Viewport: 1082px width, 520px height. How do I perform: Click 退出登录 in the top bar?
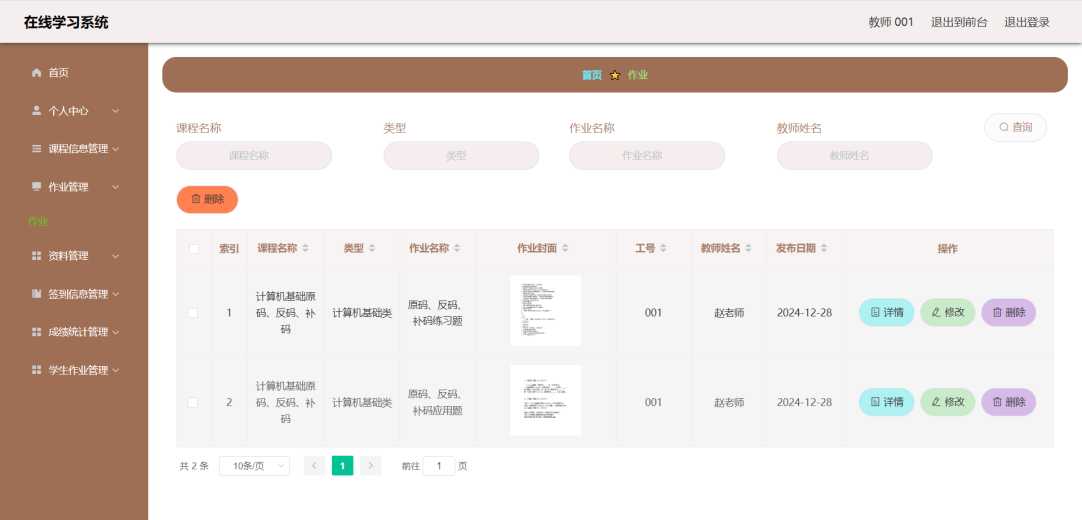pos(1027,22)
